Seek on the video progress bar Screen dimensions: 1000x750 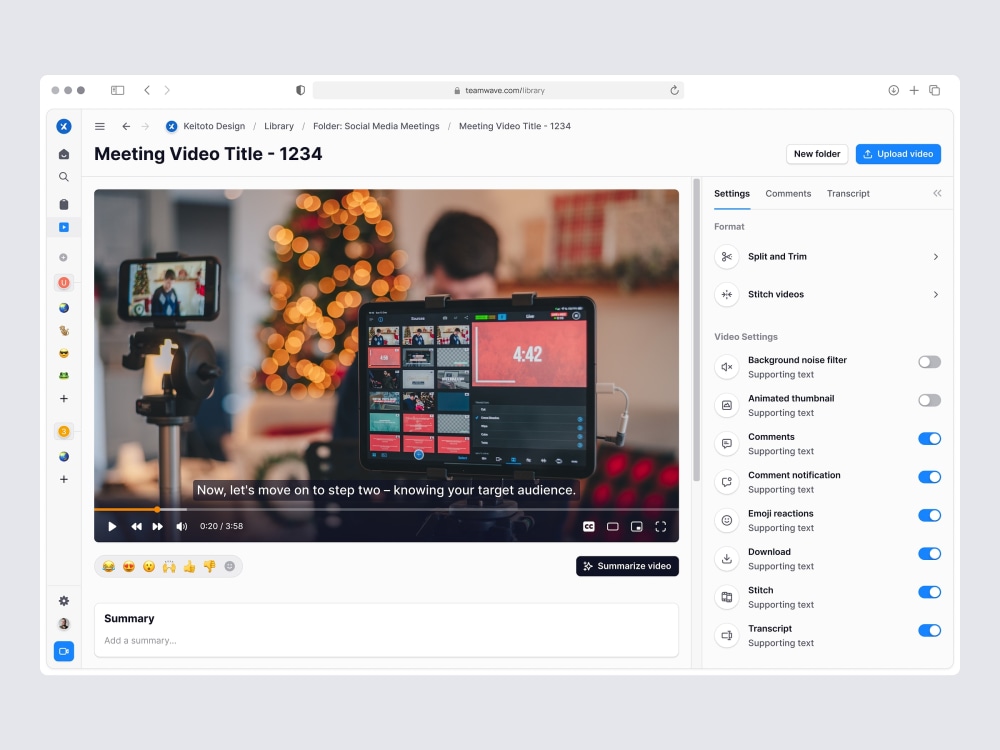[x=386, y=510]
